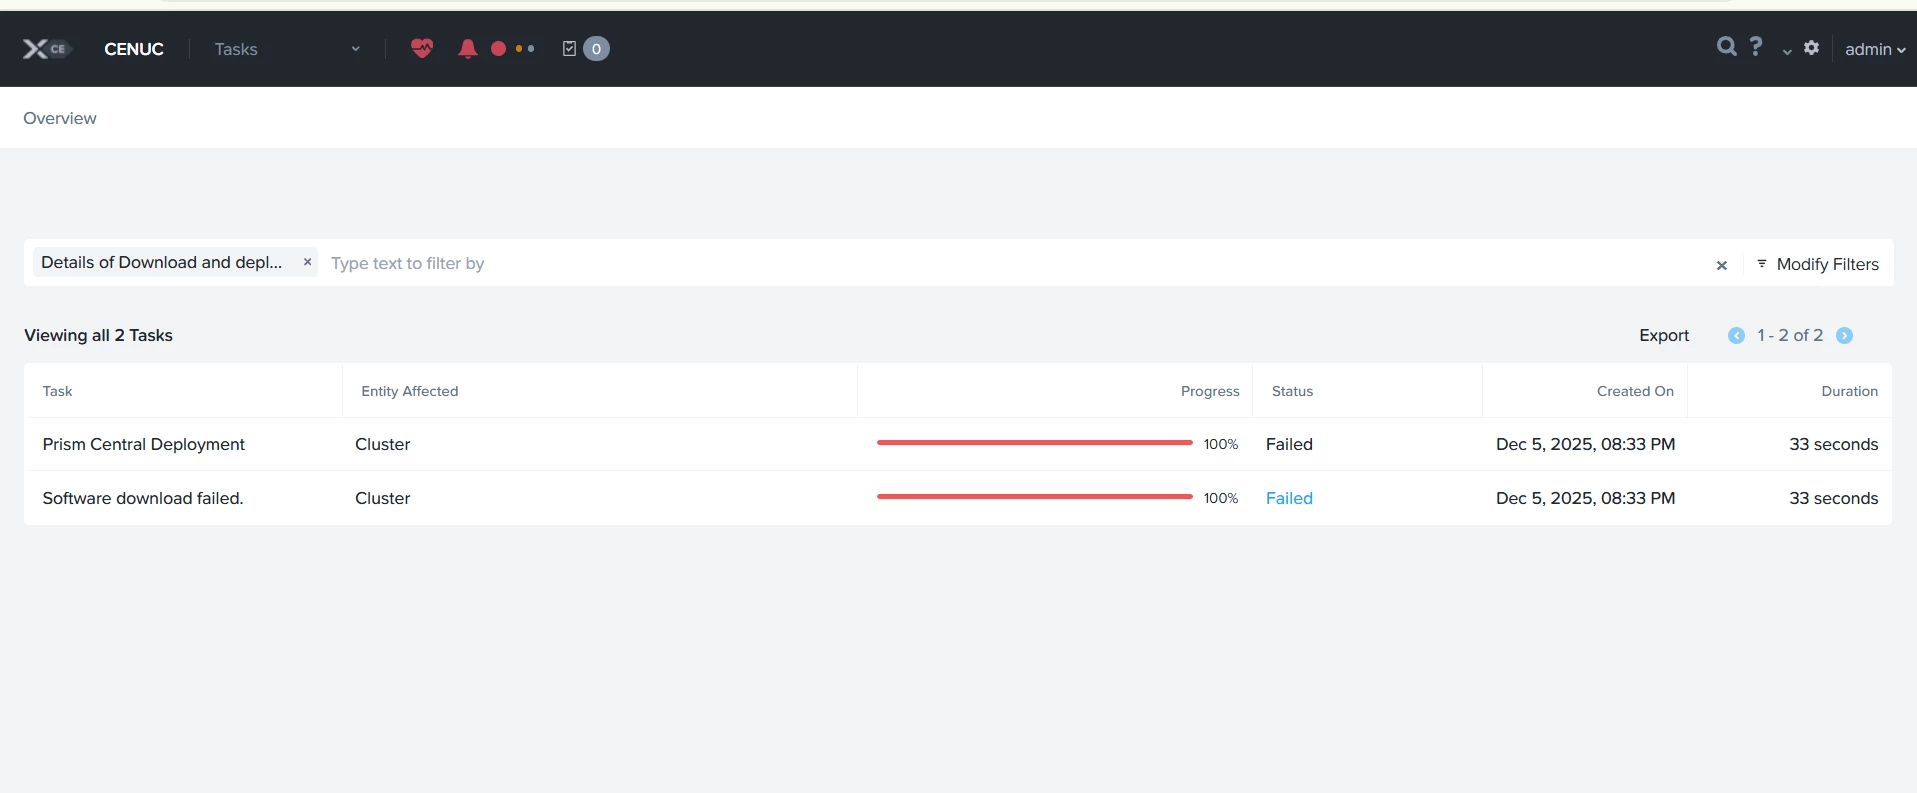Focus the Type text to filter by field

pyautogui.click(x=1015, y=263)
